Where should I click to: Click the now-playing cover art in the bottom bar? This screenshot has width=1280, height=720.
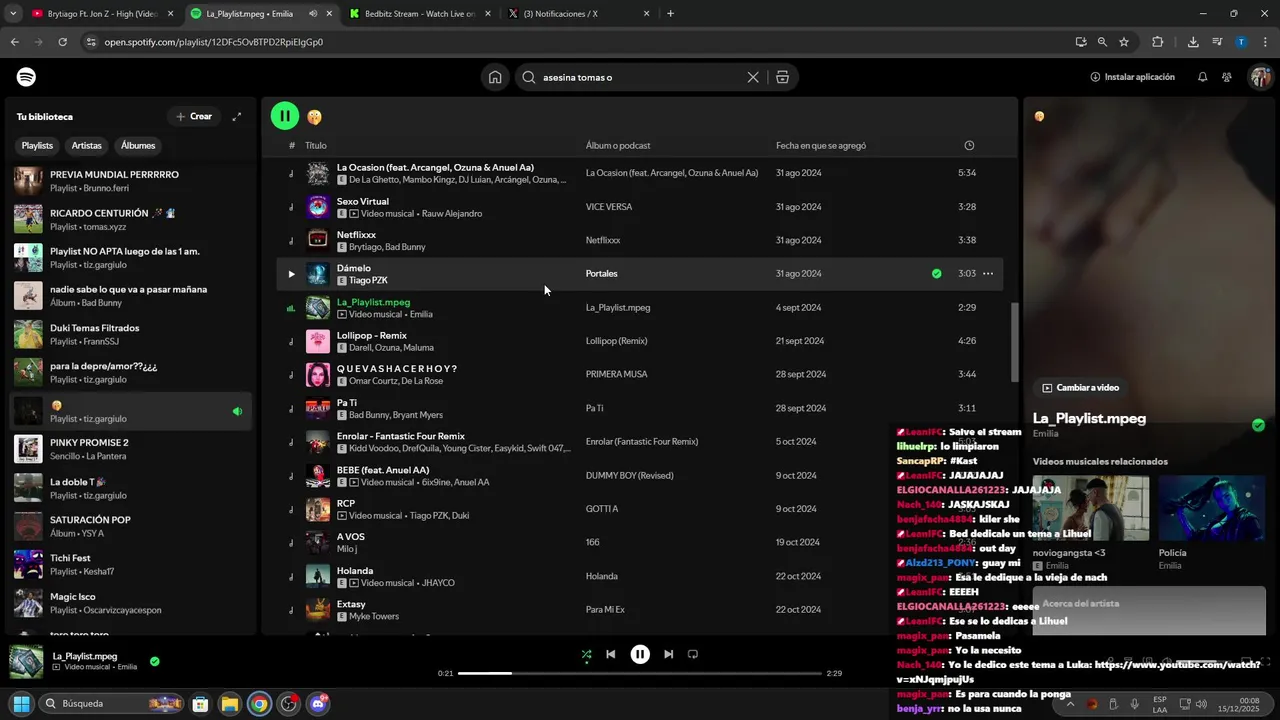[25, 661]
